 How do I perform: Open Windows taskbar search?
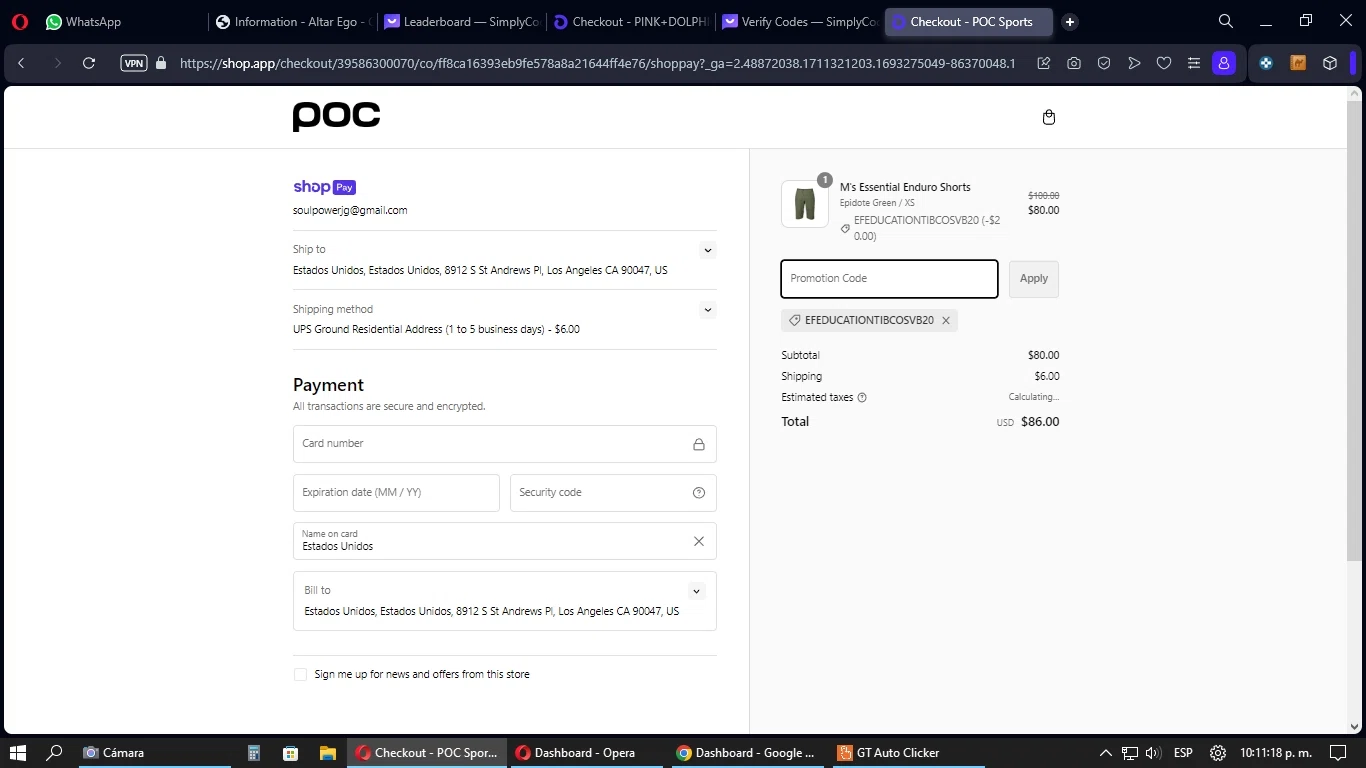click(x=55, y=753)
